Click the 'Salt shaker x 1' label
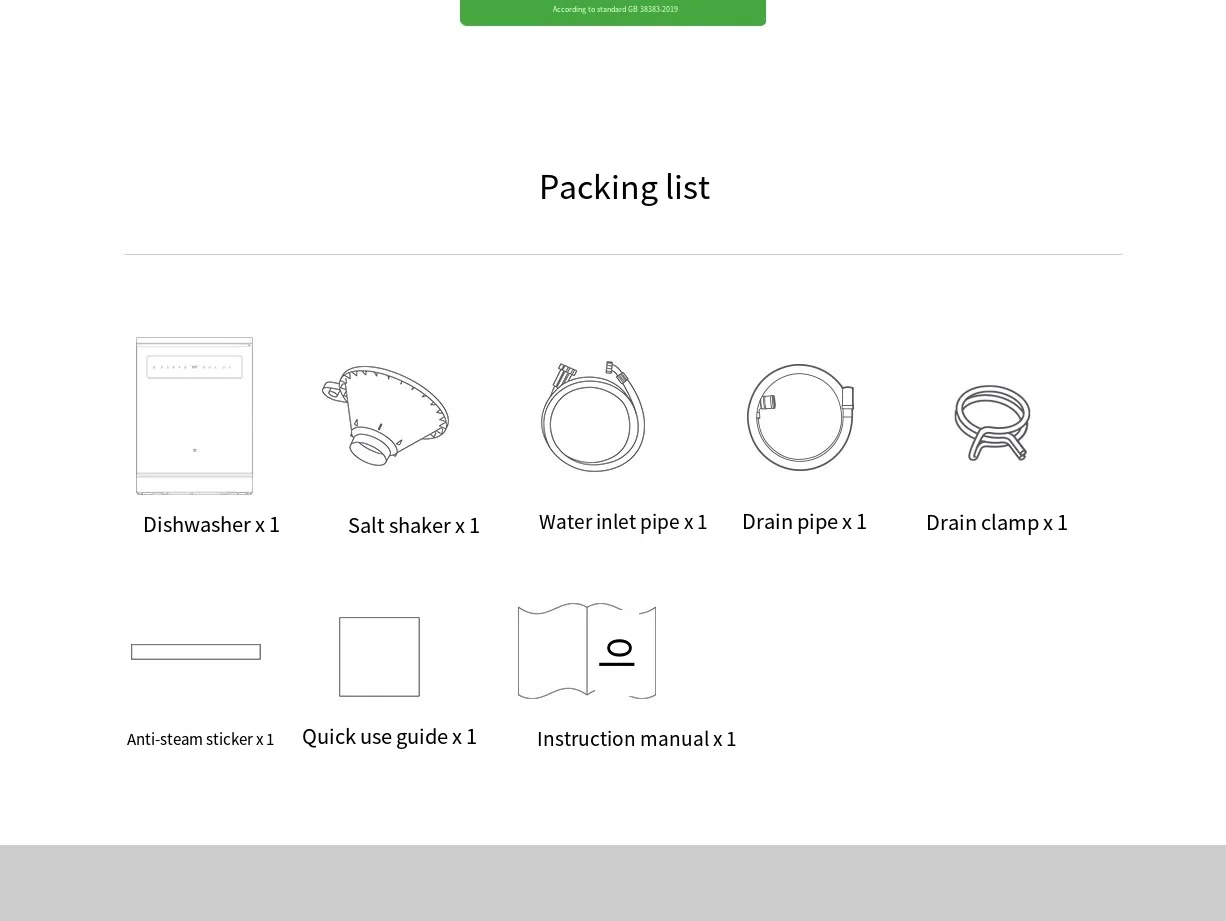Image resolution: width=1226 pixels, height=921 pixels. point(414,526)
